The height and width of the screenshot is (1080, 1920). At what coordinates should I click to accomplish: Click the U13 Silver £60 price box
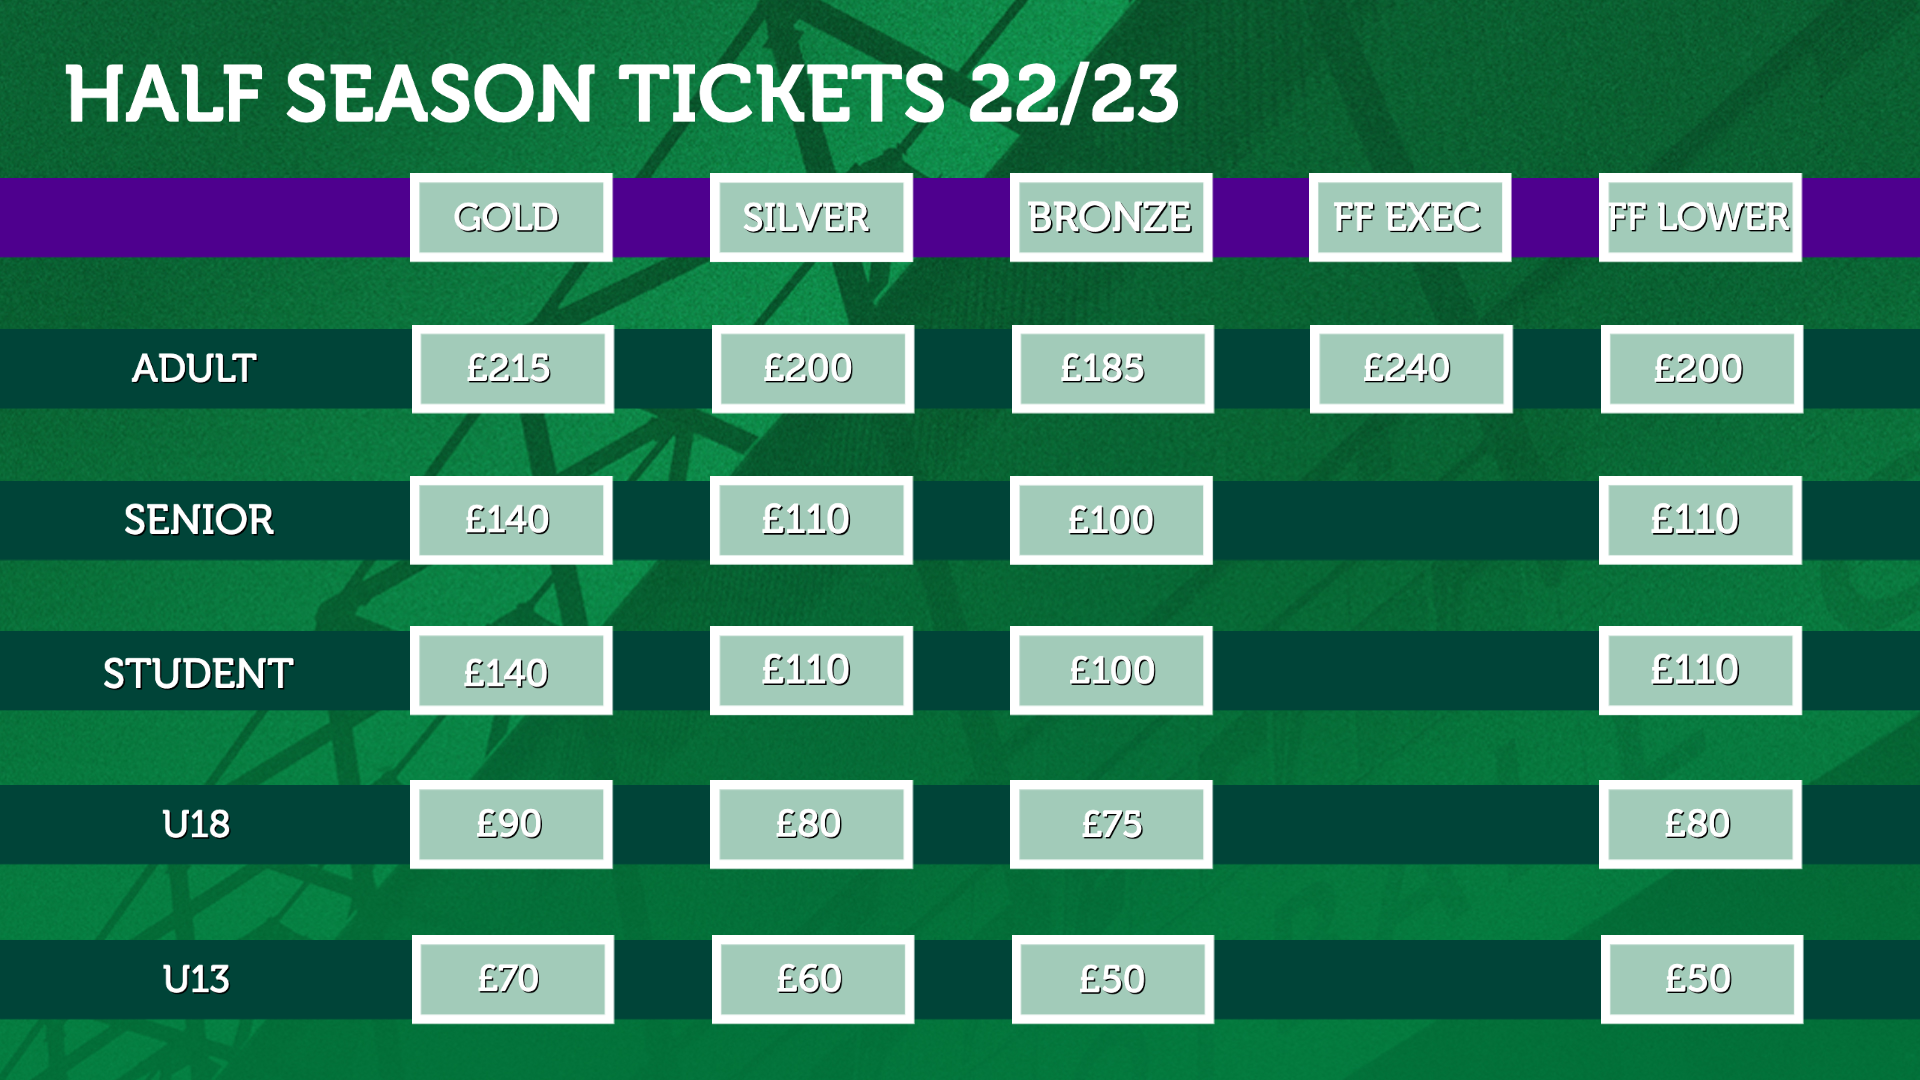pyautogui.click(x=813, y=979)
